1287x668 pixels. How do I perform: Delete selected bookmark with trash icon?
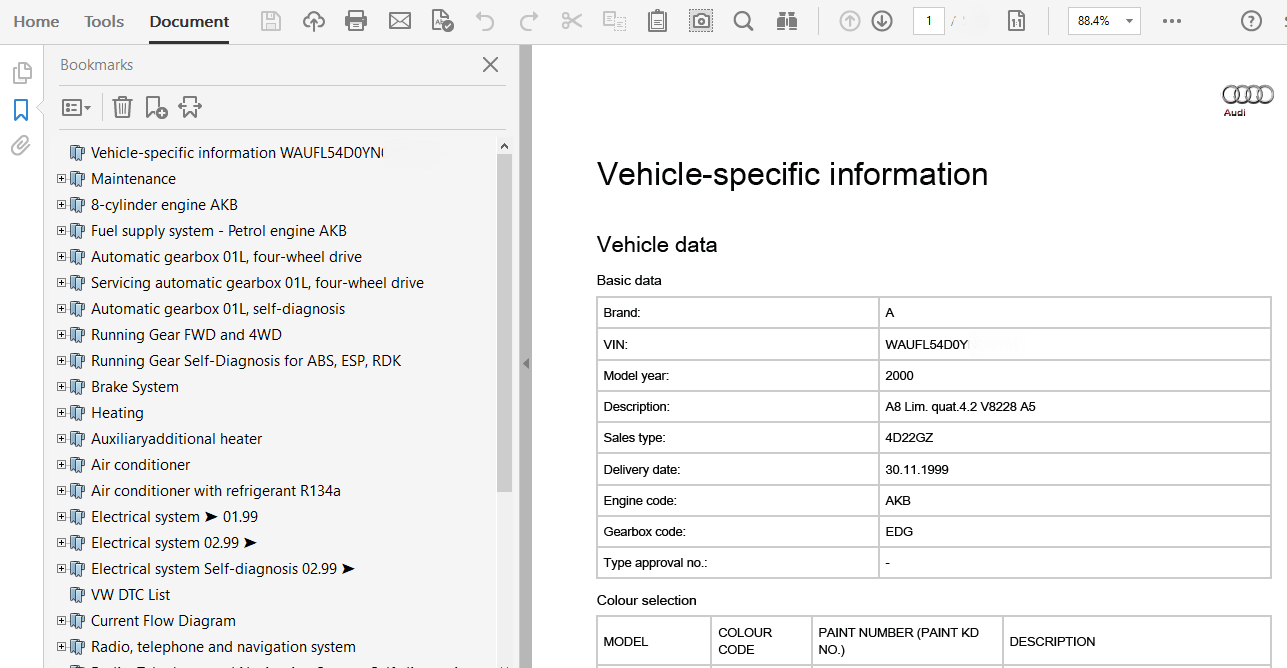122,107
